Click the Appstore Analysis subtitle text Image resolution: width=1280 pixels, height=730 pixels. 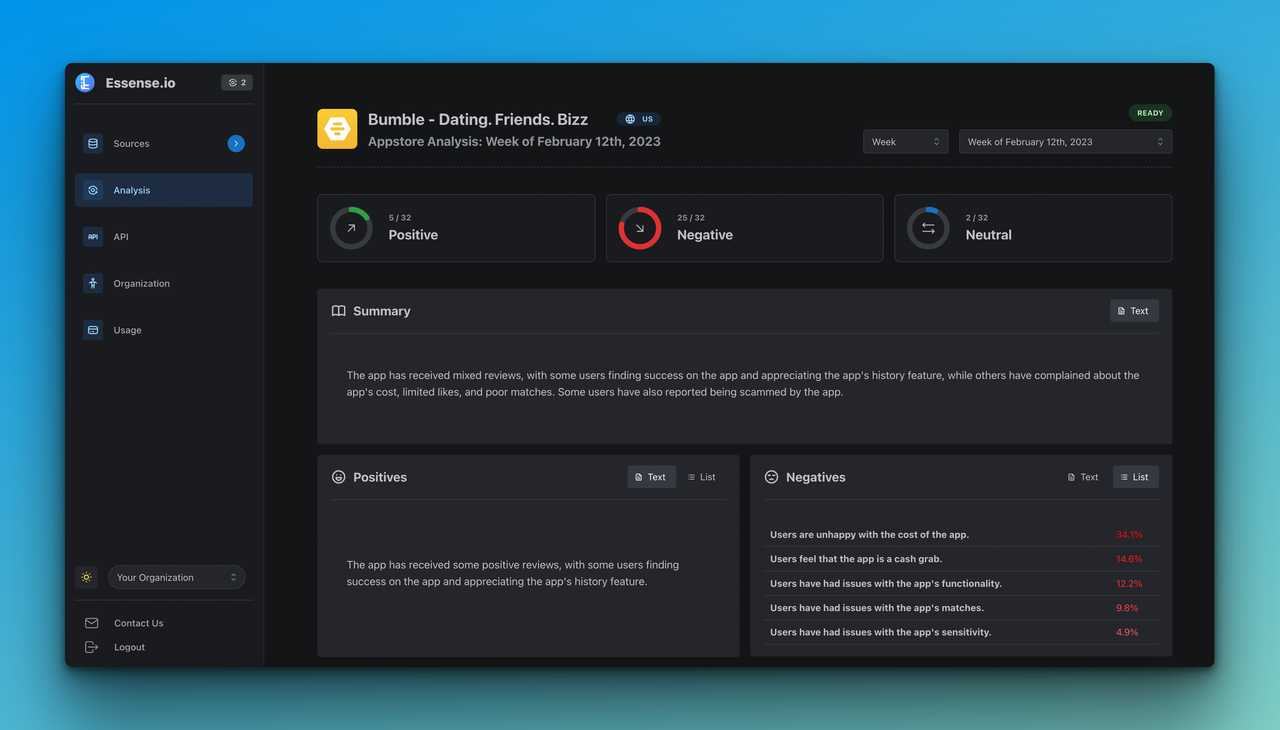[514, 141]
